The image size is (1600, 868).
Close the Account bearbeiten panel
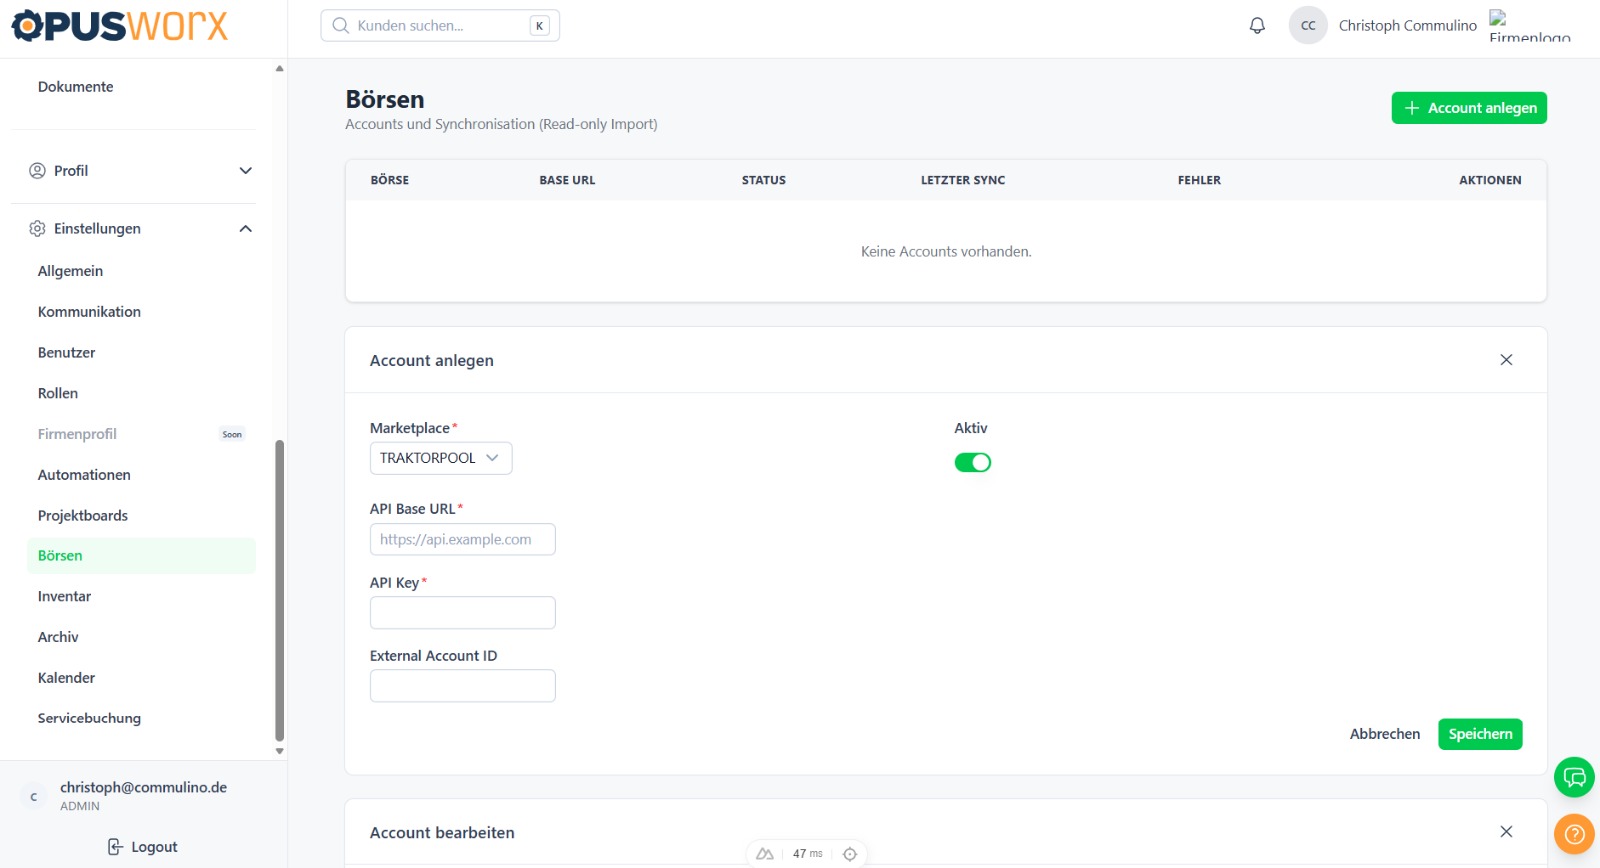pyautogui.click(x=1506, y=832)
